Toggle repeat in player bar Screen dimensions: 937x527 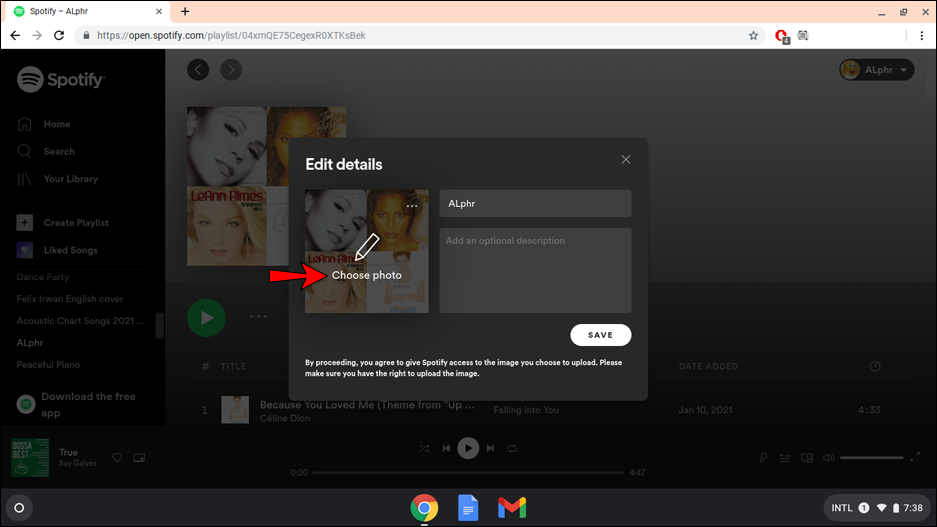[x=512, y=448]
